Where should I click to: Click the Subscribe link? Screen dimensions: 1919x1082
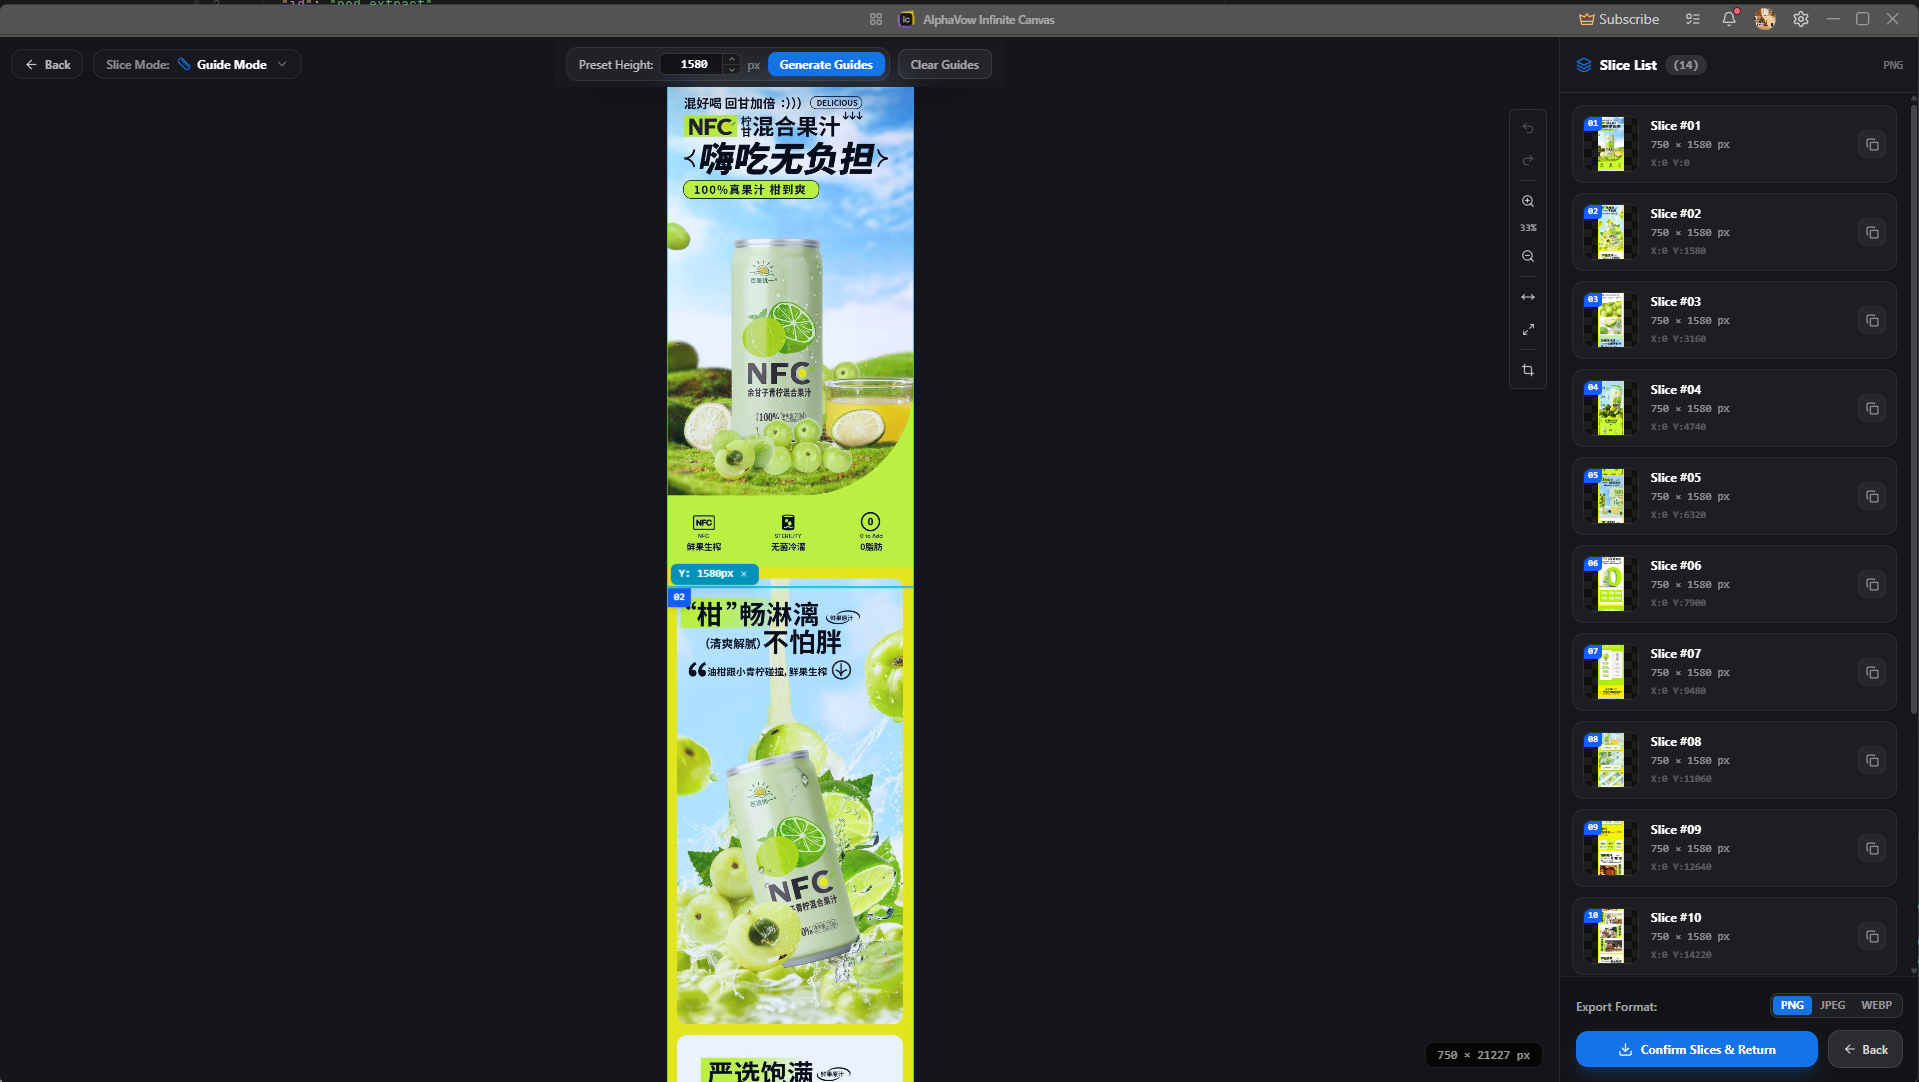[x=1619, y=19]
